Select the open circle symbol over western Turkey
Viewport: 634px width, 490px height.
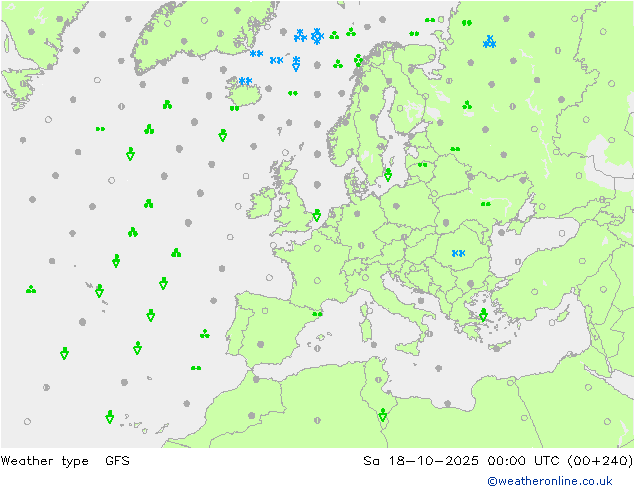(535, 291)
